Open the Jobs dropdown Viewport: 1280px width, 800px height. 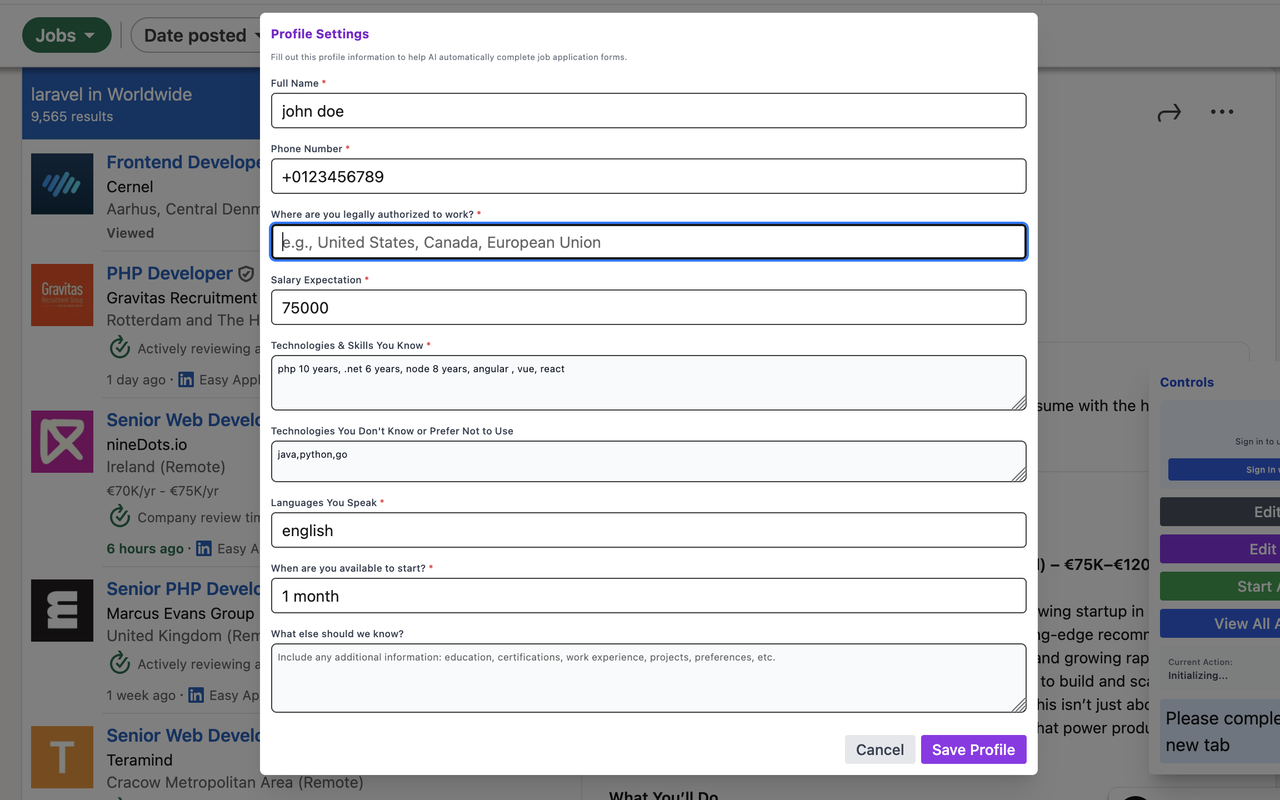click(66, 34)
